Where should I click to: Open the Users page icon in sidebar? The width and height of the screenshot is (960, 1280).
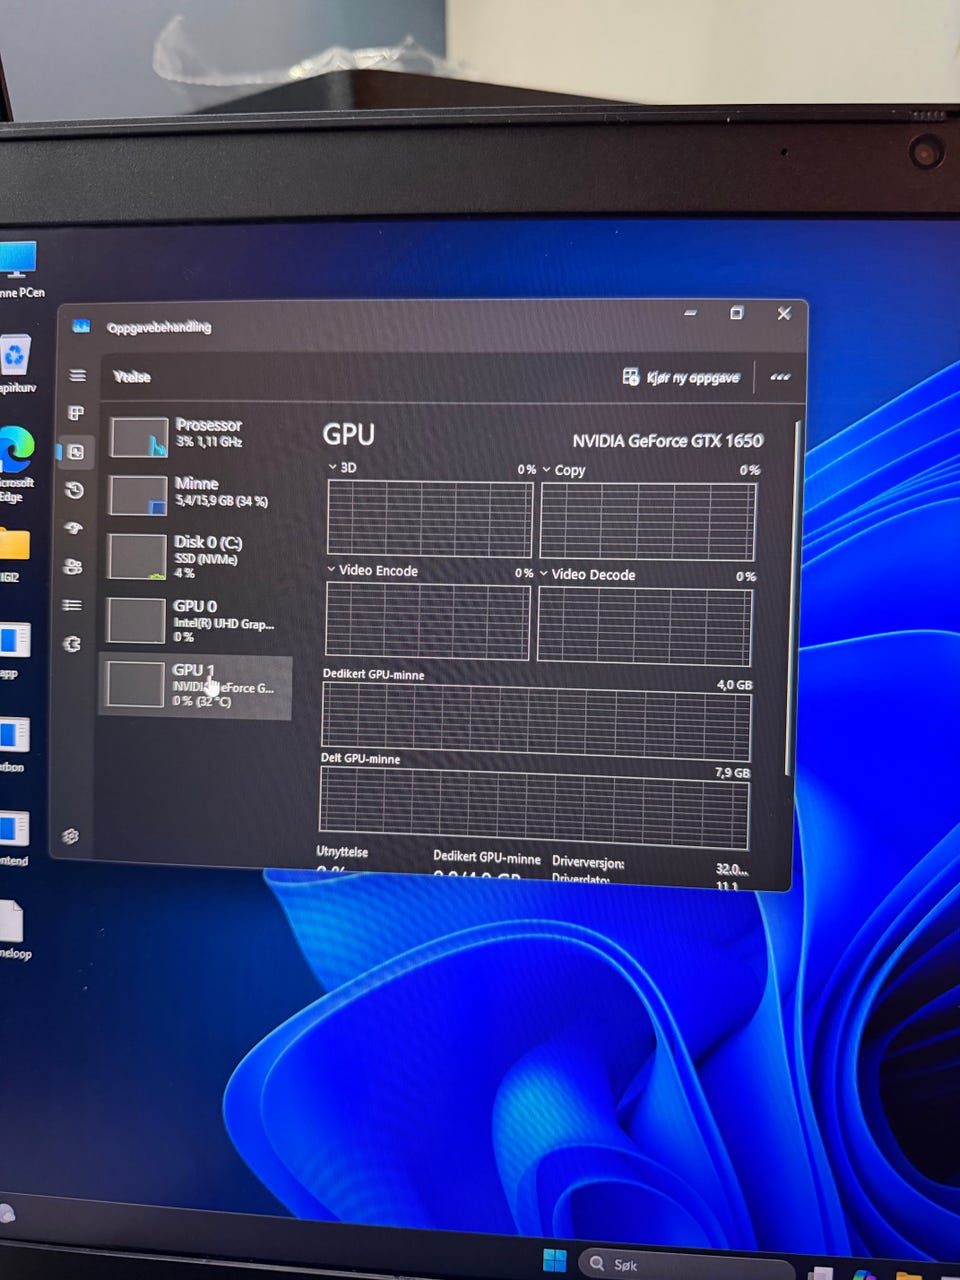coord(73,566)
